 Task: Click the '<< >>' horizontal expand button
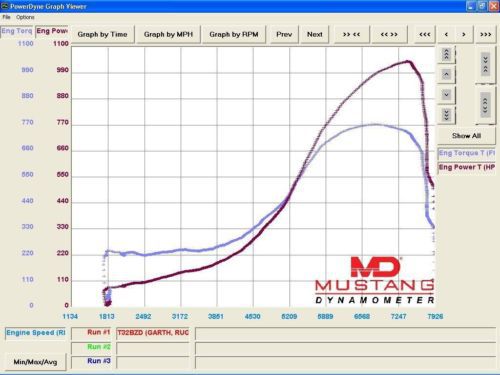(389, 34)
